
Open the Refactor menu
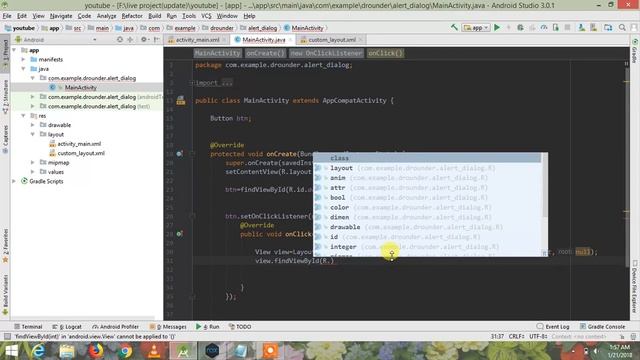132,16
